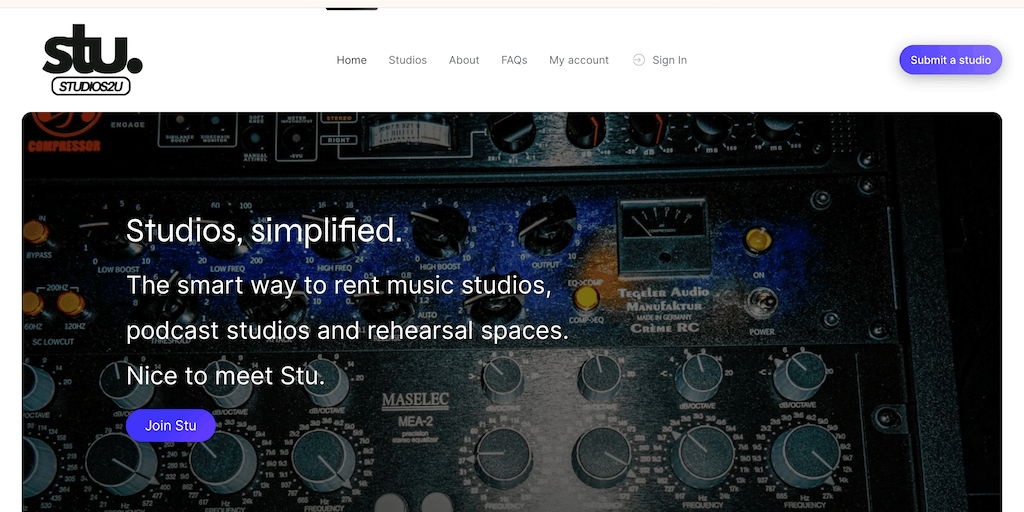Viewport: 1024px width, 512px height.
Task: Open the About page
Action: click(464, 60)
